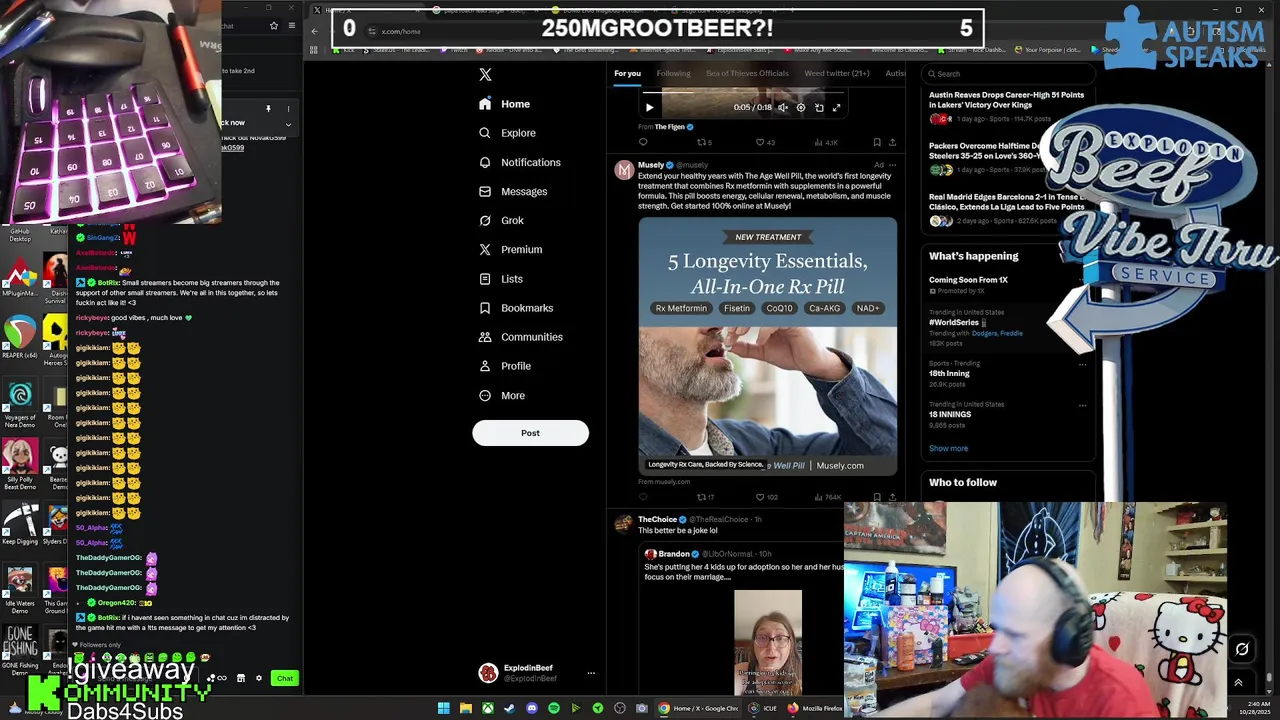Open Grok in the X sidebar
The width and height of the screenshot is (1280, 720).
[x=501, y=220]
